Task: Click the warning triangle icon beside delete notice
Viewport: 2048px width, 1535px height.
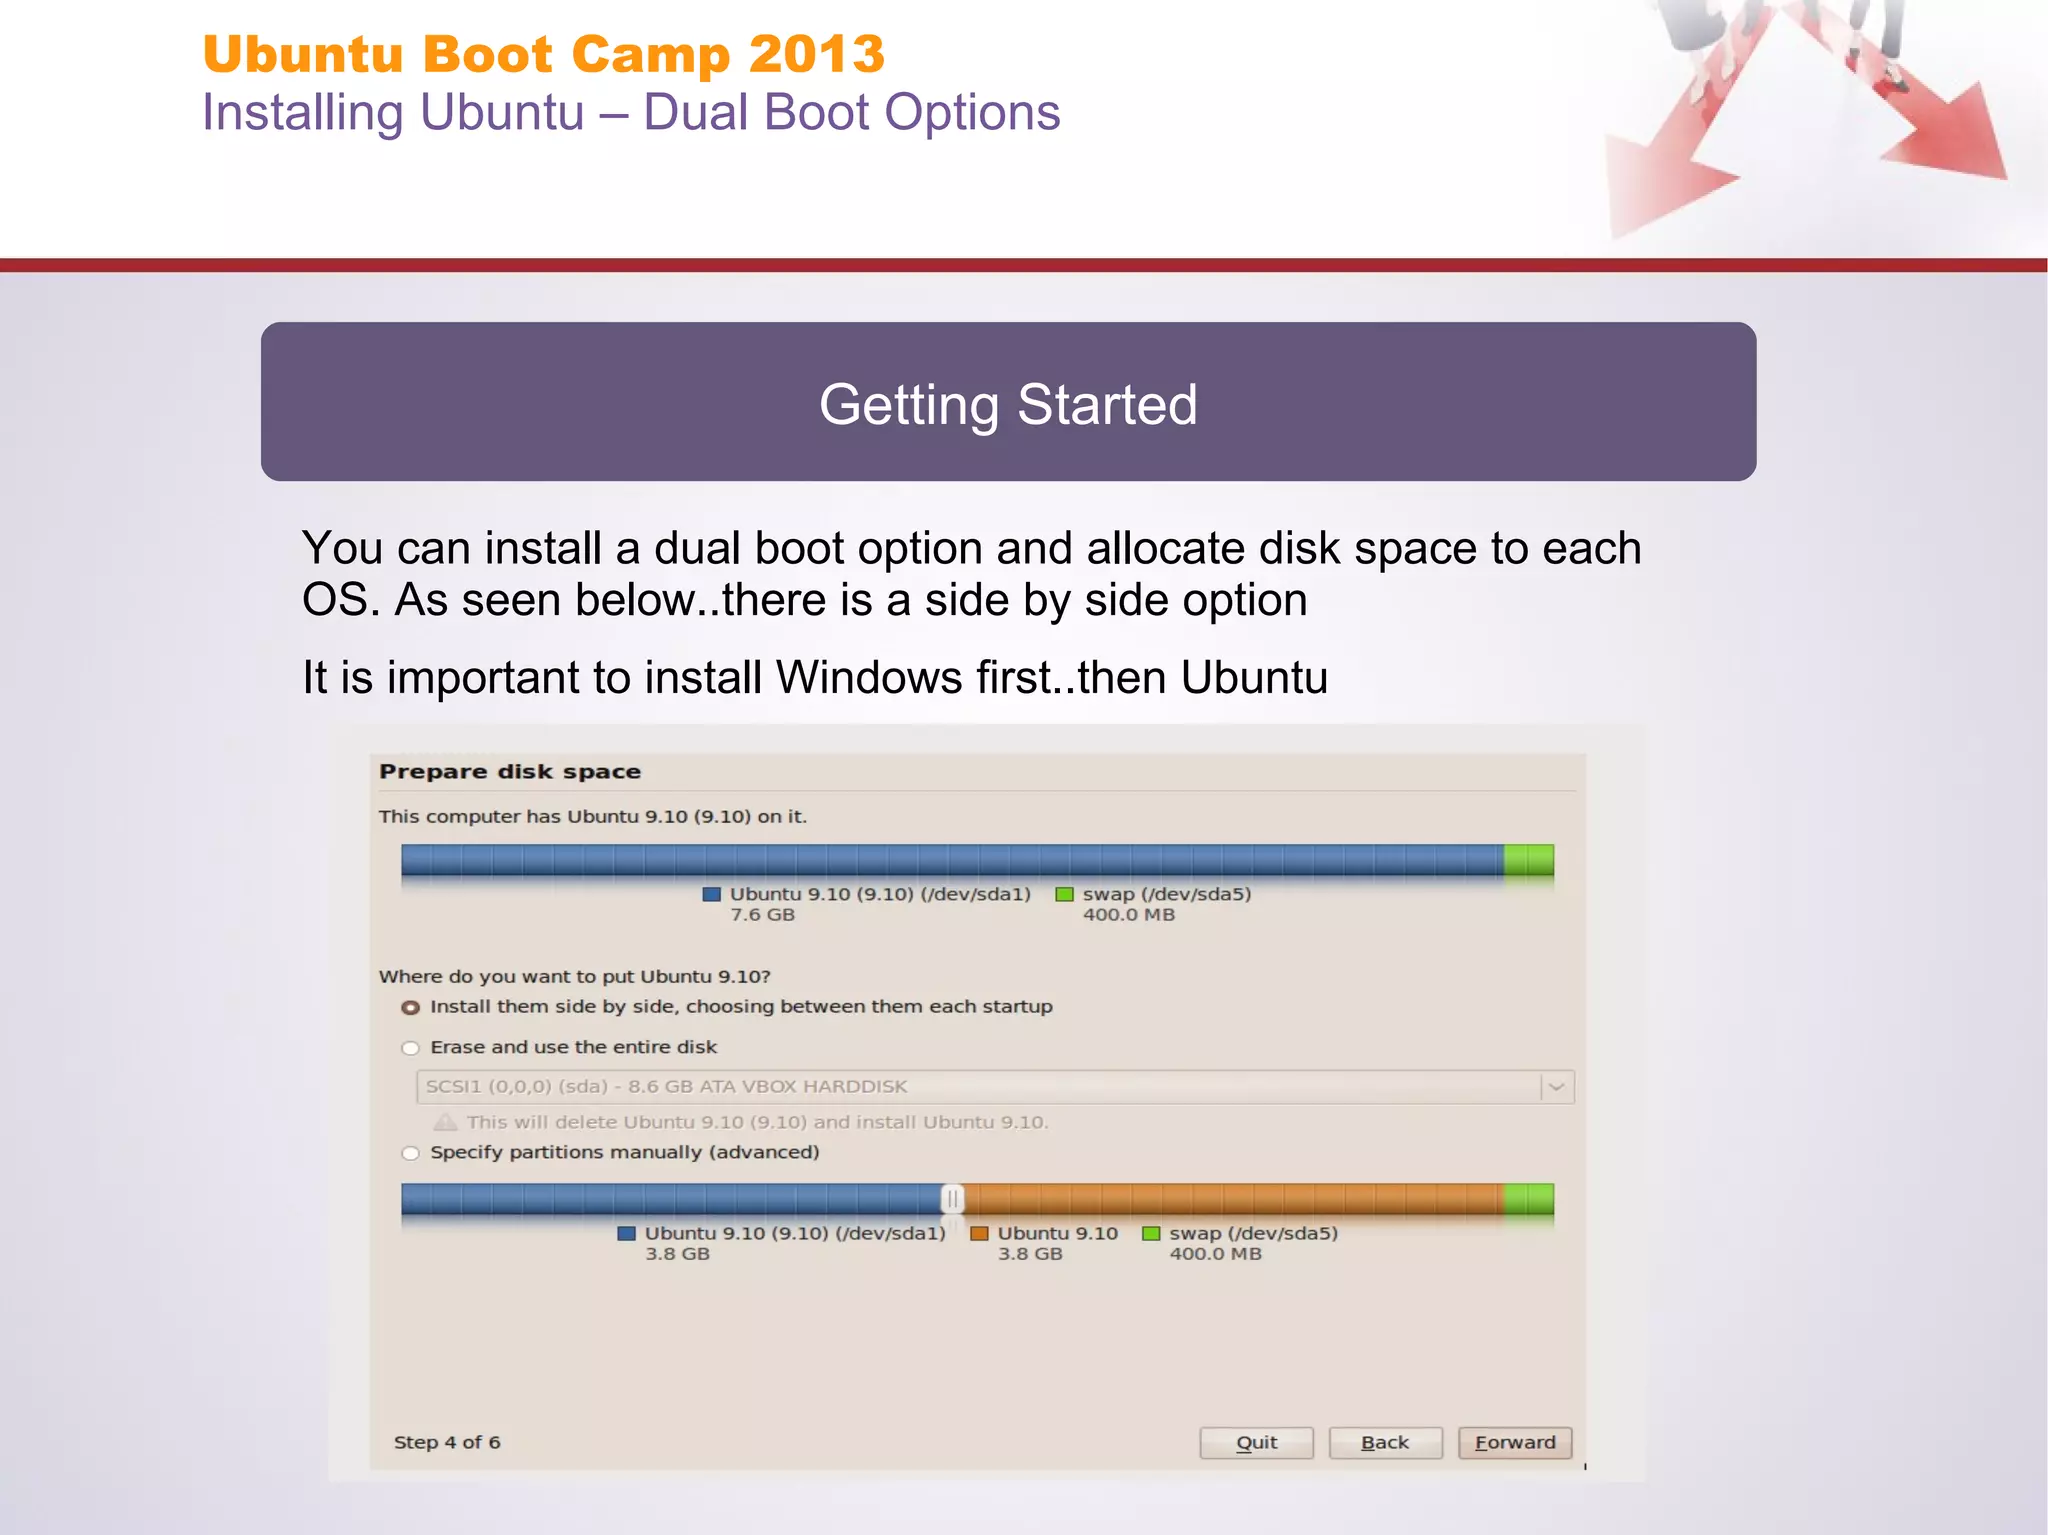Action: pyautogui.click(x=445, y=1122)
